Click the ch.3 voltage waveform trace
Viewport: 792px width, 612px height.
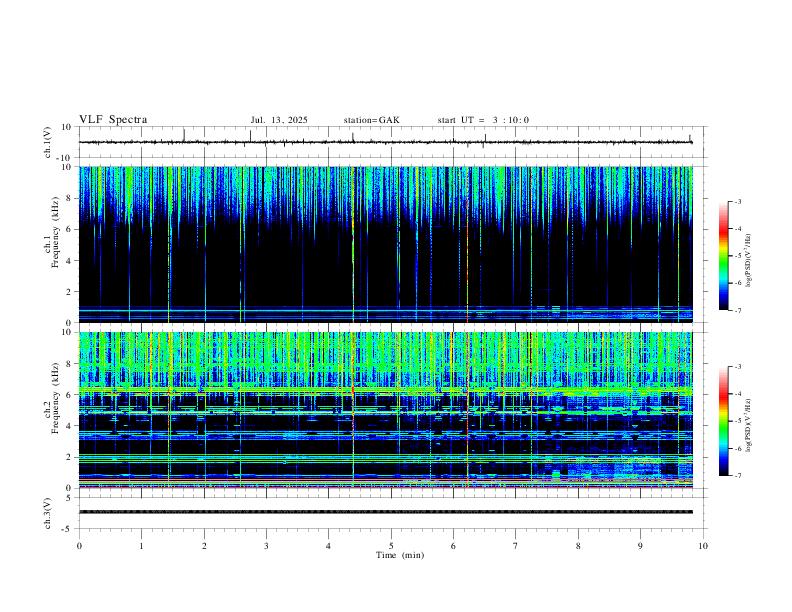point(386,512)
